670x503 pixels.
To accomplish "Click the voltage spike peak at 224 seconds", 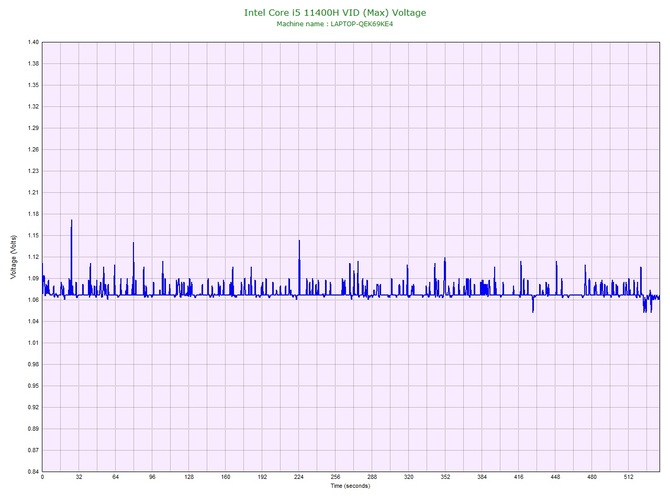I will tap(299, 241).
